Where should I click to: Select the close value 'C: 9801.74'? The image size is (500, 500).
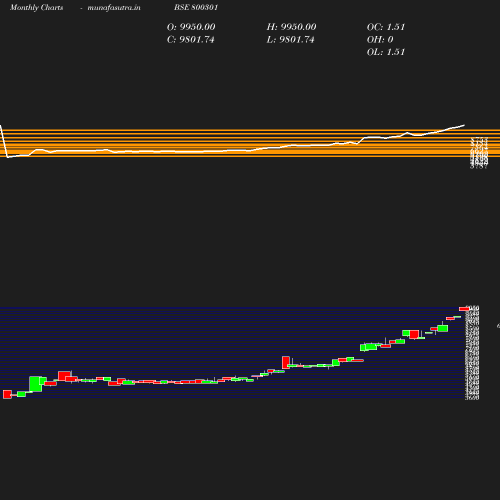190,40
